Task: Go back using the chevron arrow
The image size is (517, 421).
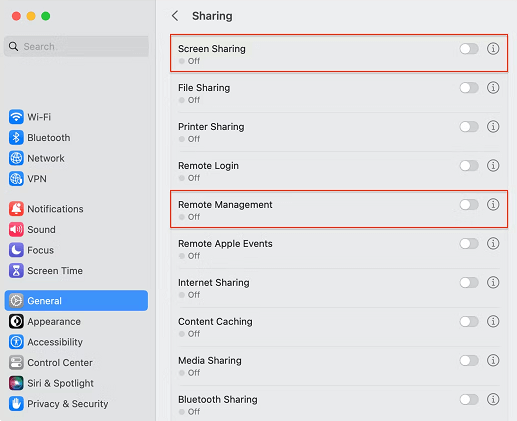Action: [x=175, y=16]
